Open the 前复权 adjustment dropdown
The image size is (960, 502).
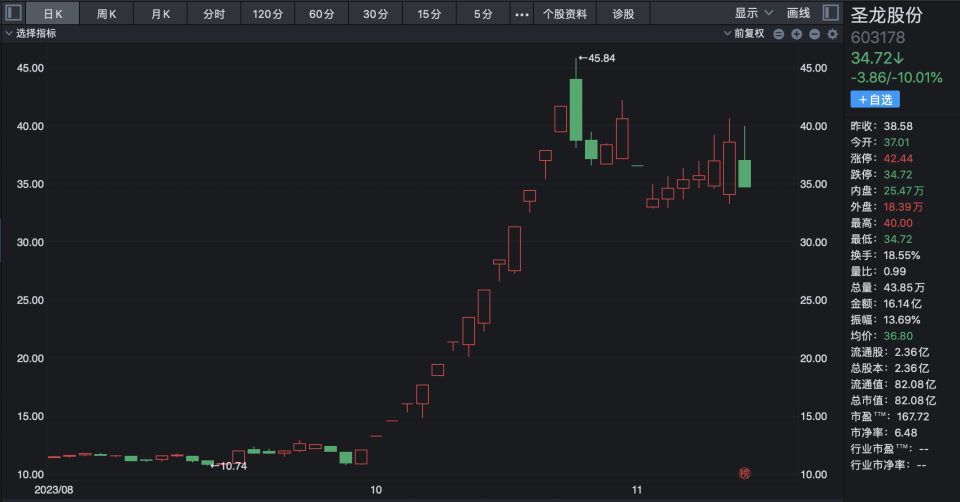pos(744,34)
